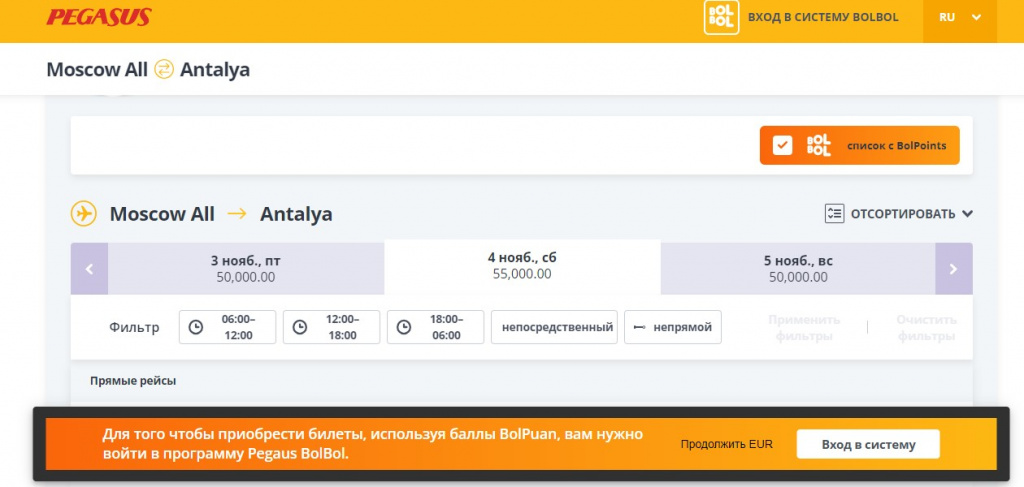Click the airplane icon beside Moscow All
This screenshot has width=1024, height=487.
pos(83,214)
